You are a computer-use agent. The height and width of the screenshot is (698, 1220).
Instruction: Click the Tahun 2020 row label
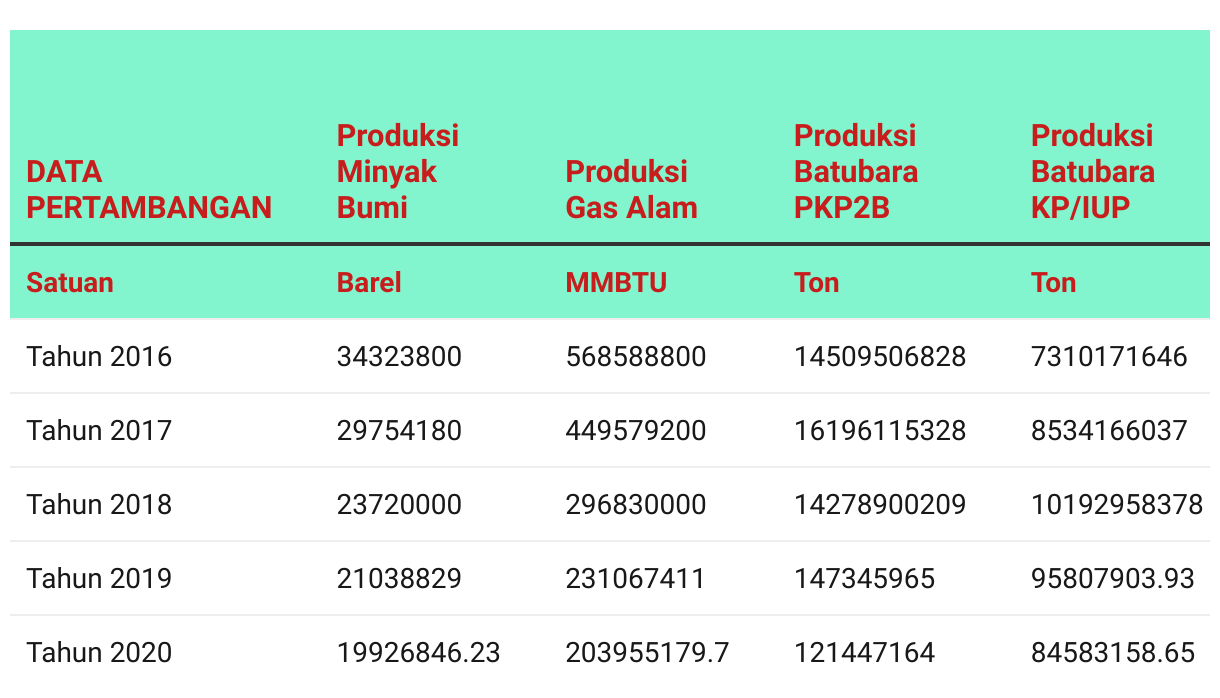coord(99,652)
